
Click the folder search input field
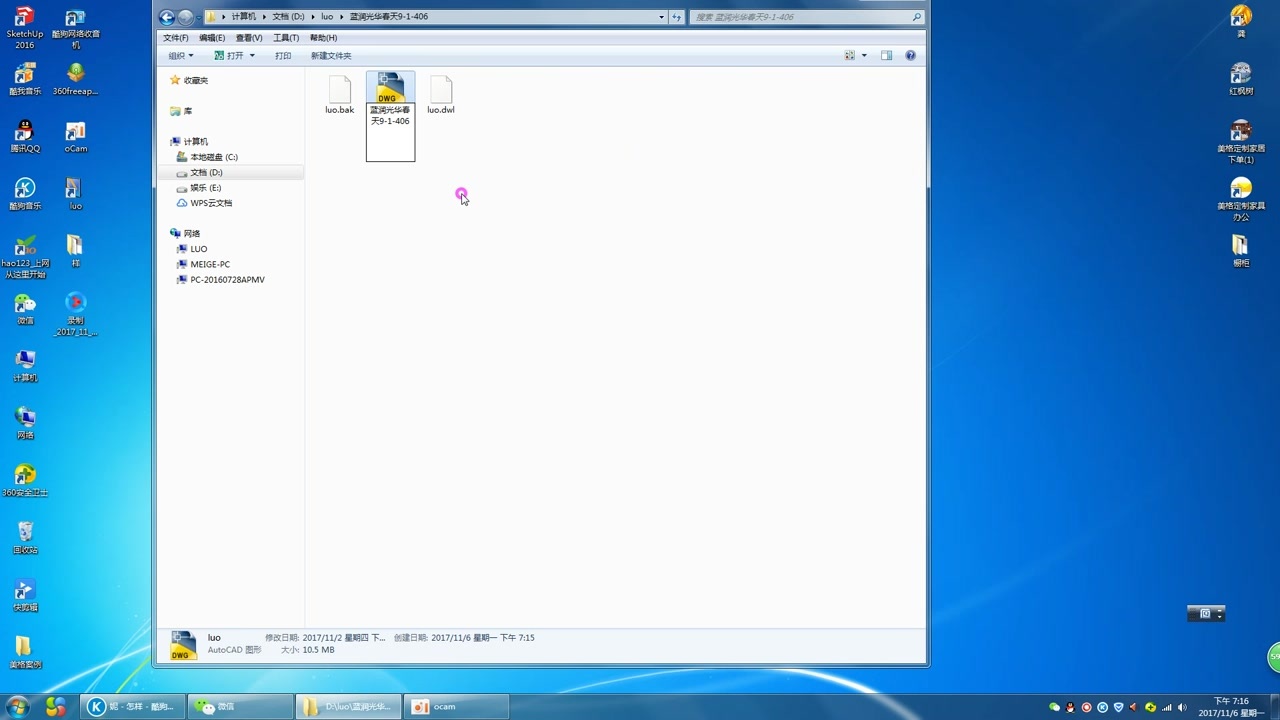pos(800,17)
